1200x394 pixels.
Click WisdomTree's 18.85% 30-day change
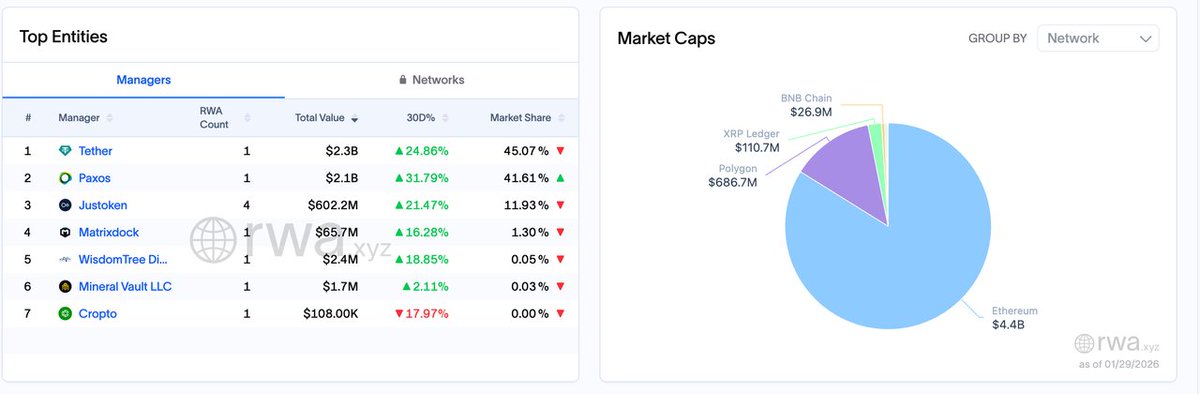coord(421,259)
